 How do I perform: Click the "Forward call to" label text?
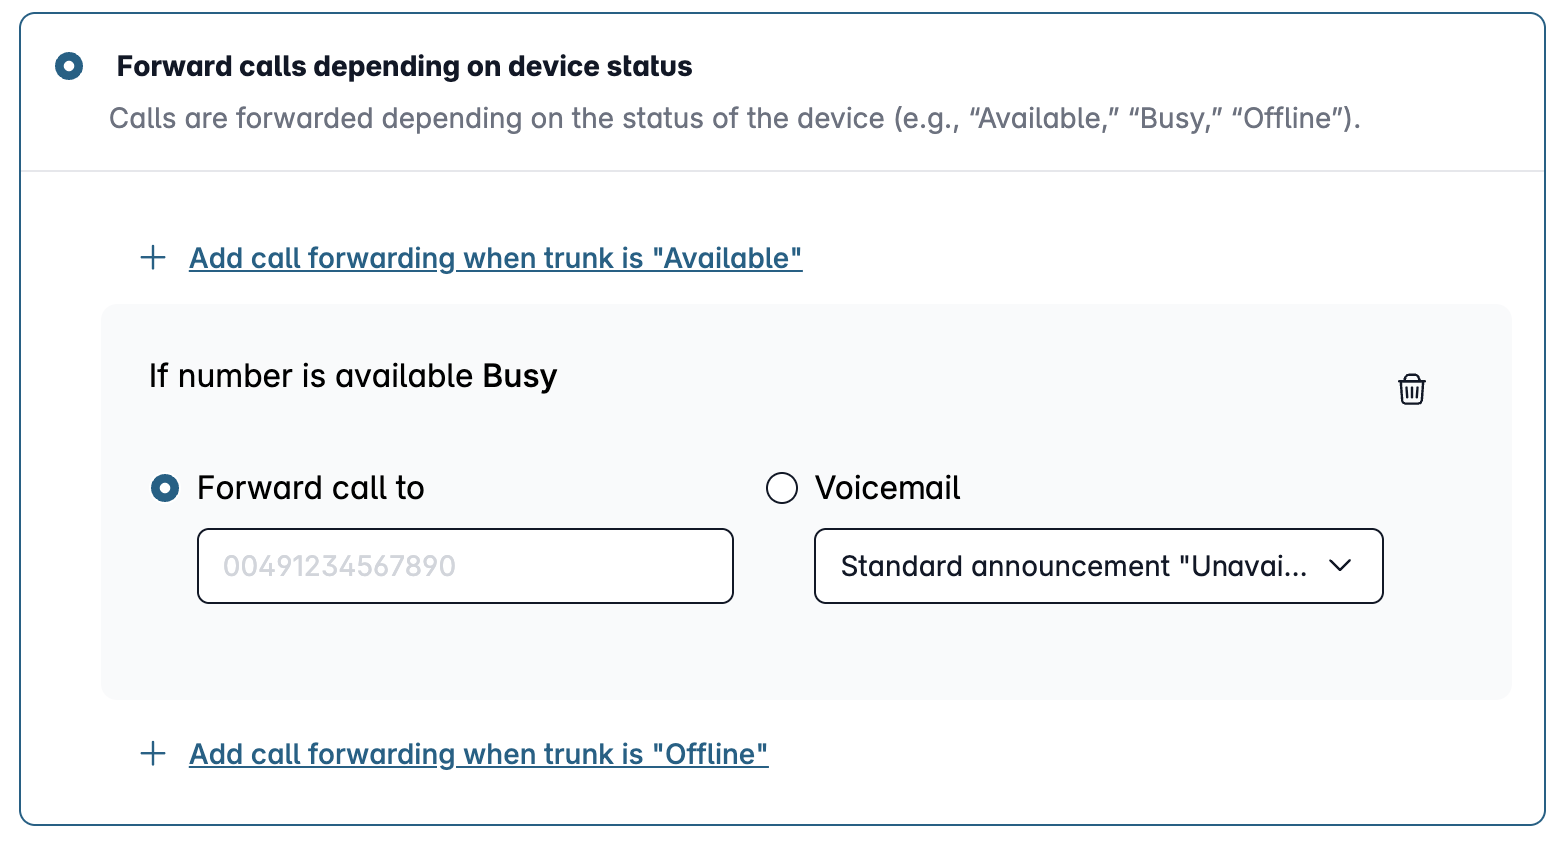click(310, 488)
